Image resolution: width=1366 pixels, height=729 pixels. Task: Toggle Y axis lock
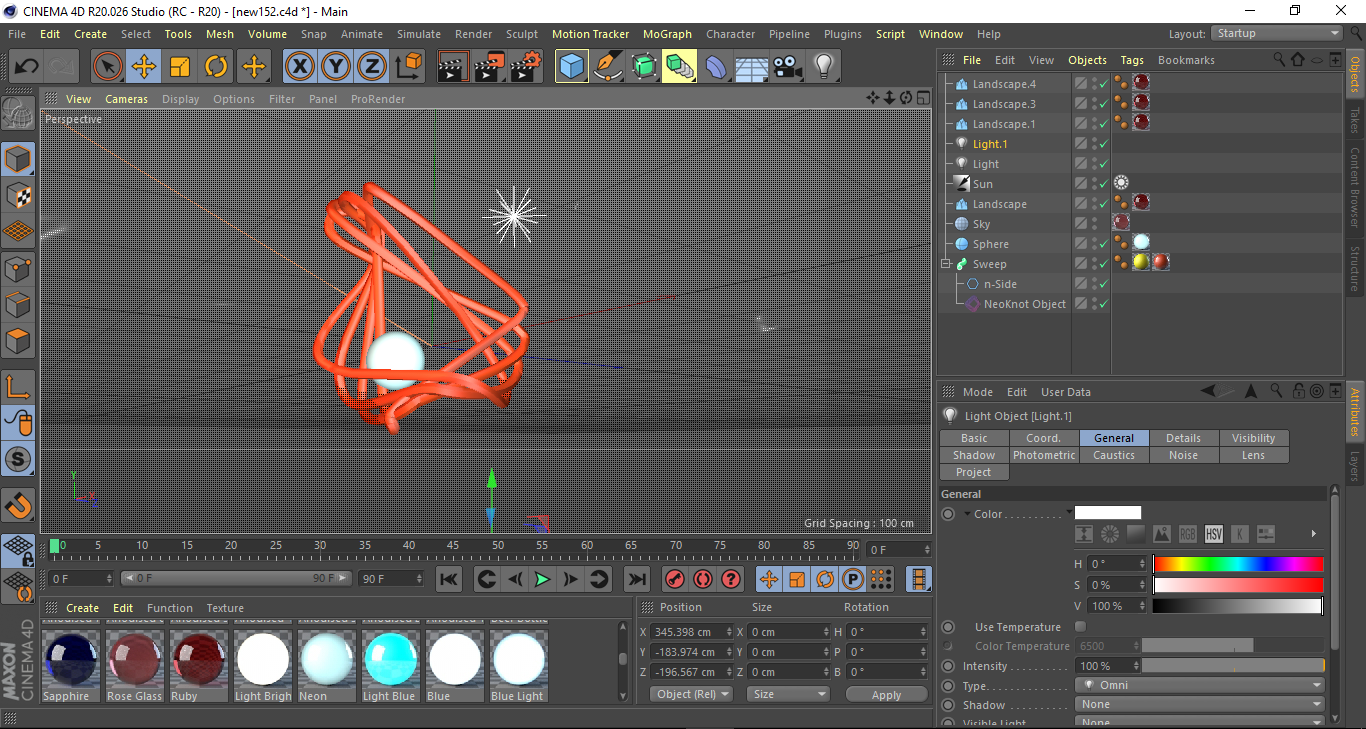coord(336,67)
